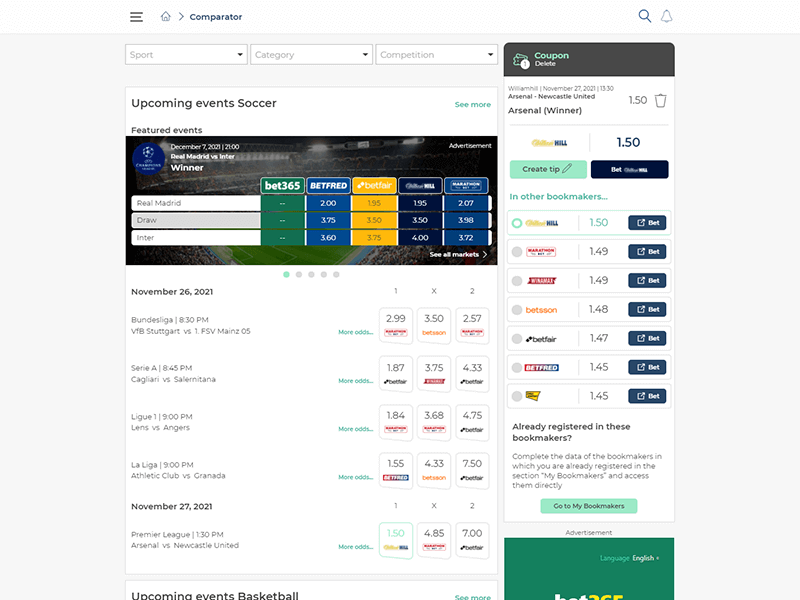Click See all markets link
Viewport: 800px width, 600px height.
click(458, 255)
